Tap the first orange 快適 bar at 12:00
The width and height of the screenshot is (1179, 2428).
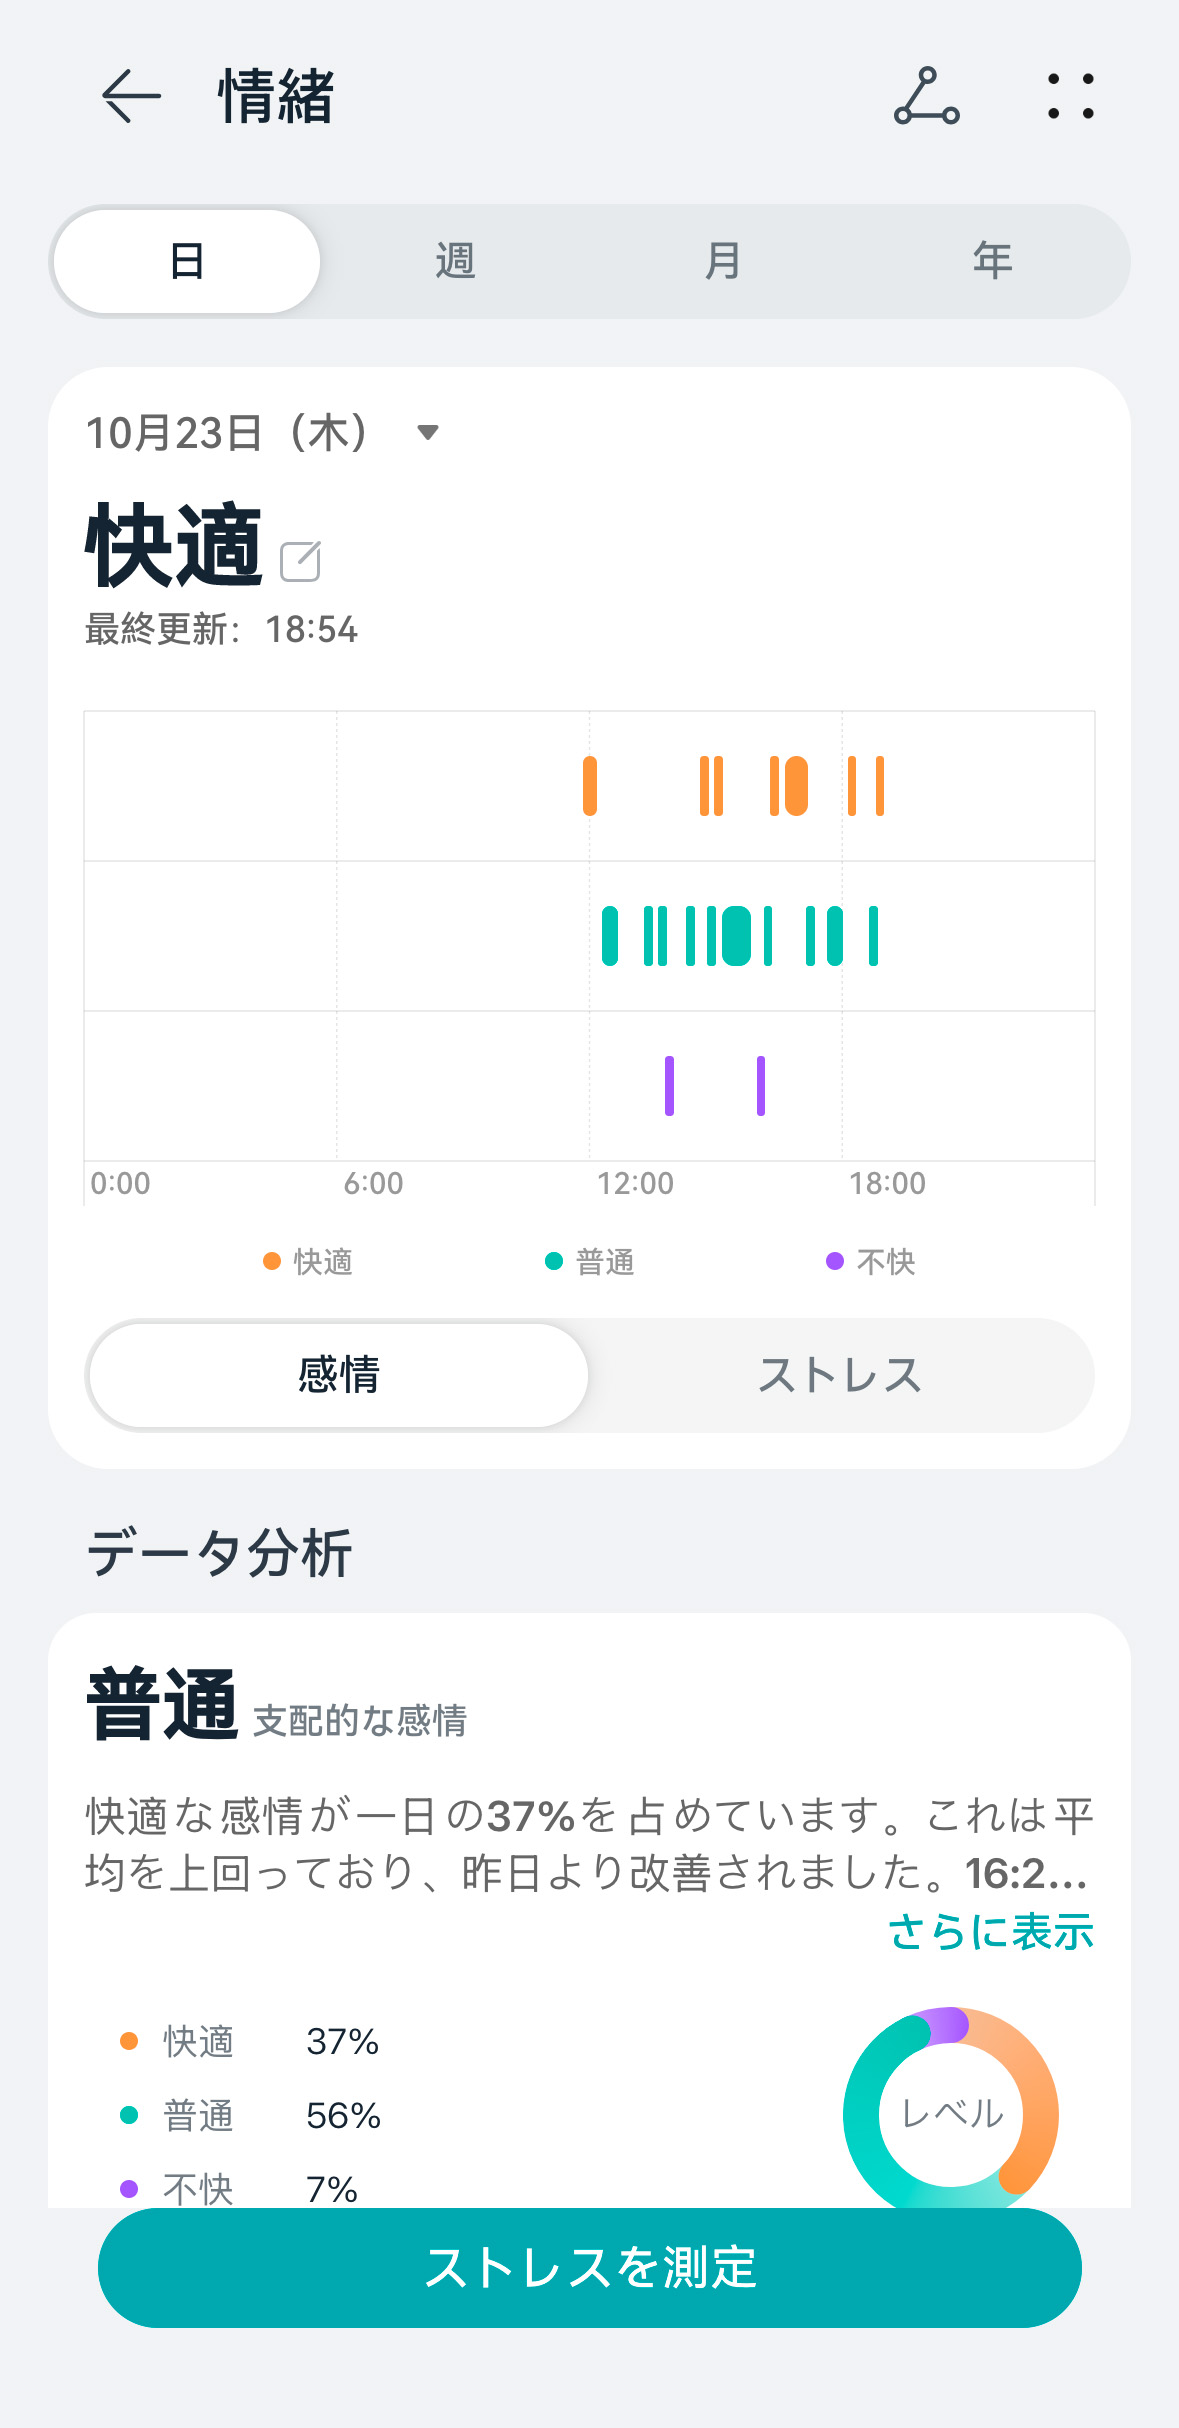pyautogui.click(x=590, y=786)
